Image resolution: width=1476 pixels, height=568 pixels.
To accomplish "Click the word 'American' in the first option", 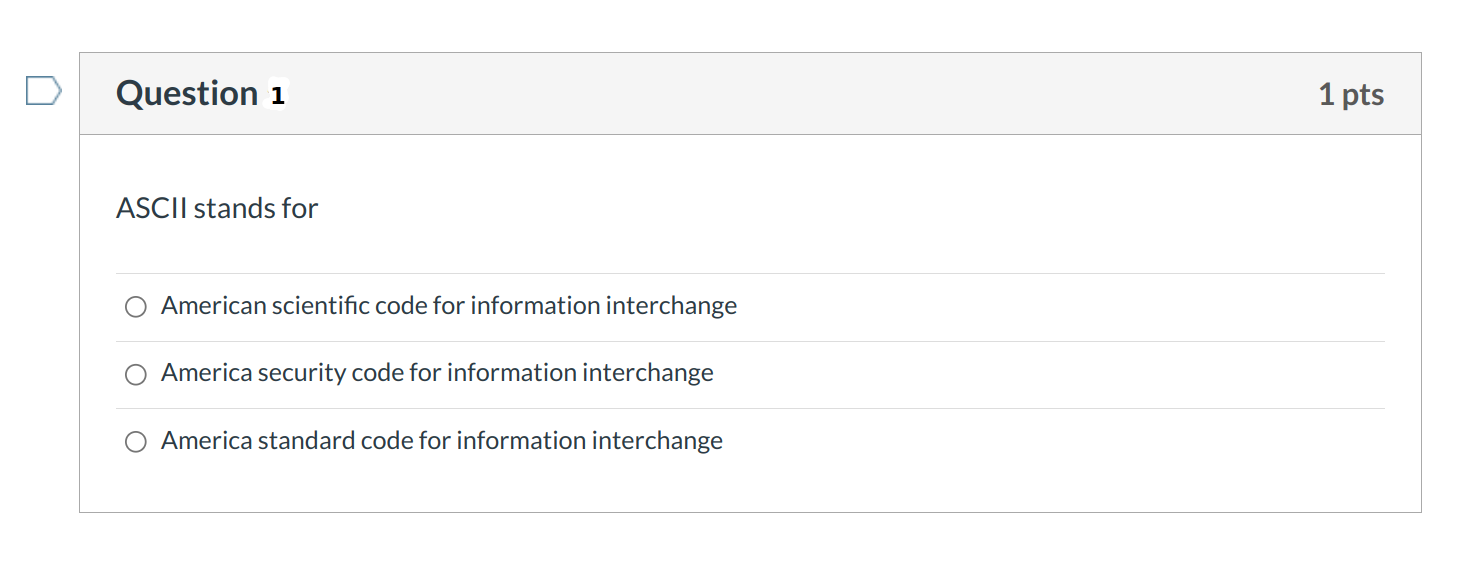I will click(x=213, y=306).
